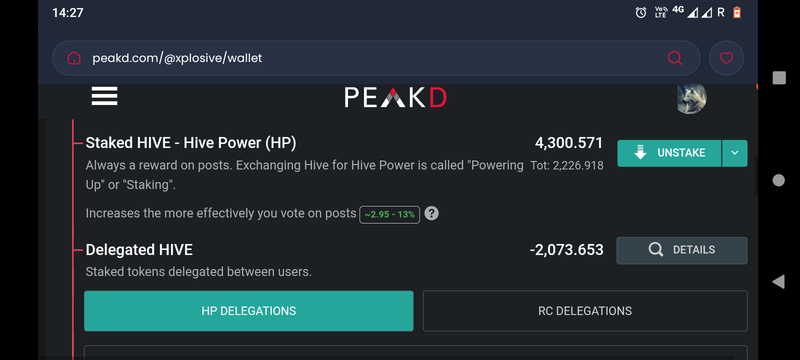Click the ~2.95 - 13% APR badge

(390, 214)
